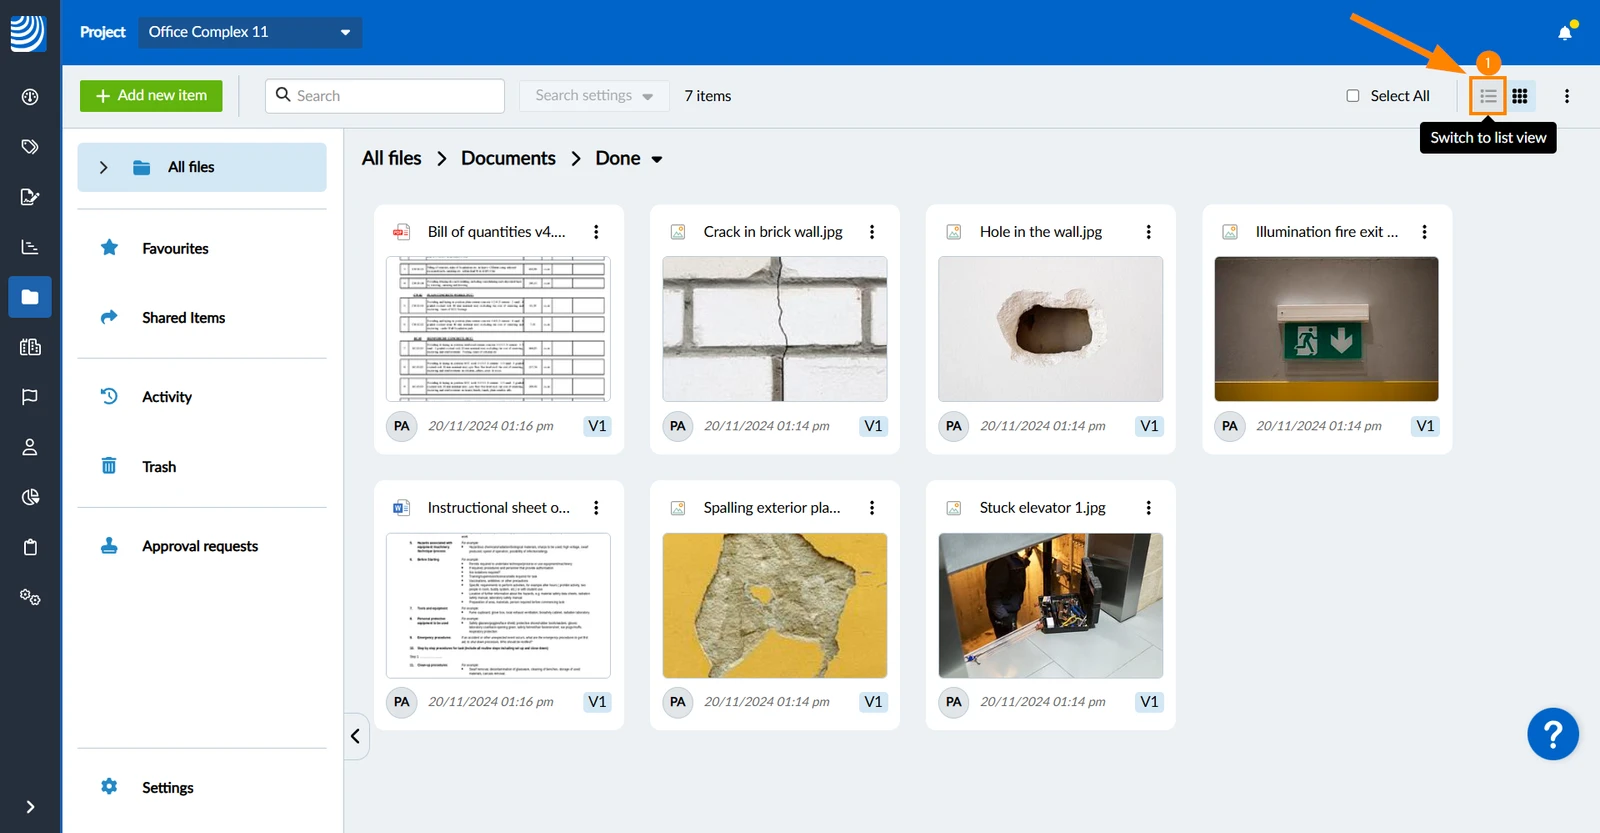1600x833 pixels.
Task: Open the toolbar's three-dot overflow menu
Action: [1567, 96]
